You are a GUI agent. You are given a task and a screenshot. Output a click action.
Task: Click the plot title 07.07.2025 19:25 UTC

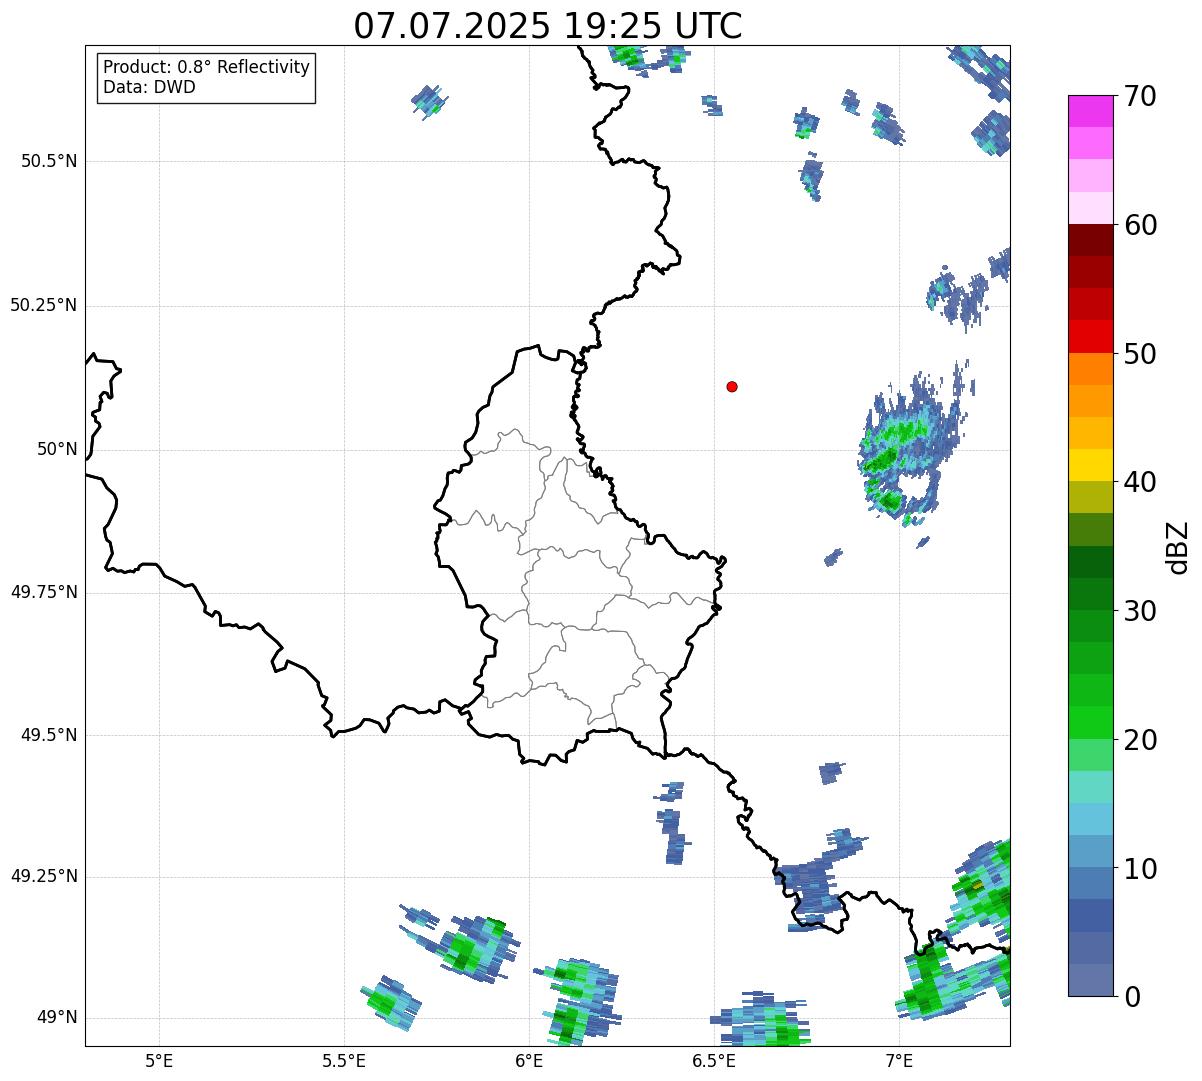pyautogui.click(x=548, y=26)
